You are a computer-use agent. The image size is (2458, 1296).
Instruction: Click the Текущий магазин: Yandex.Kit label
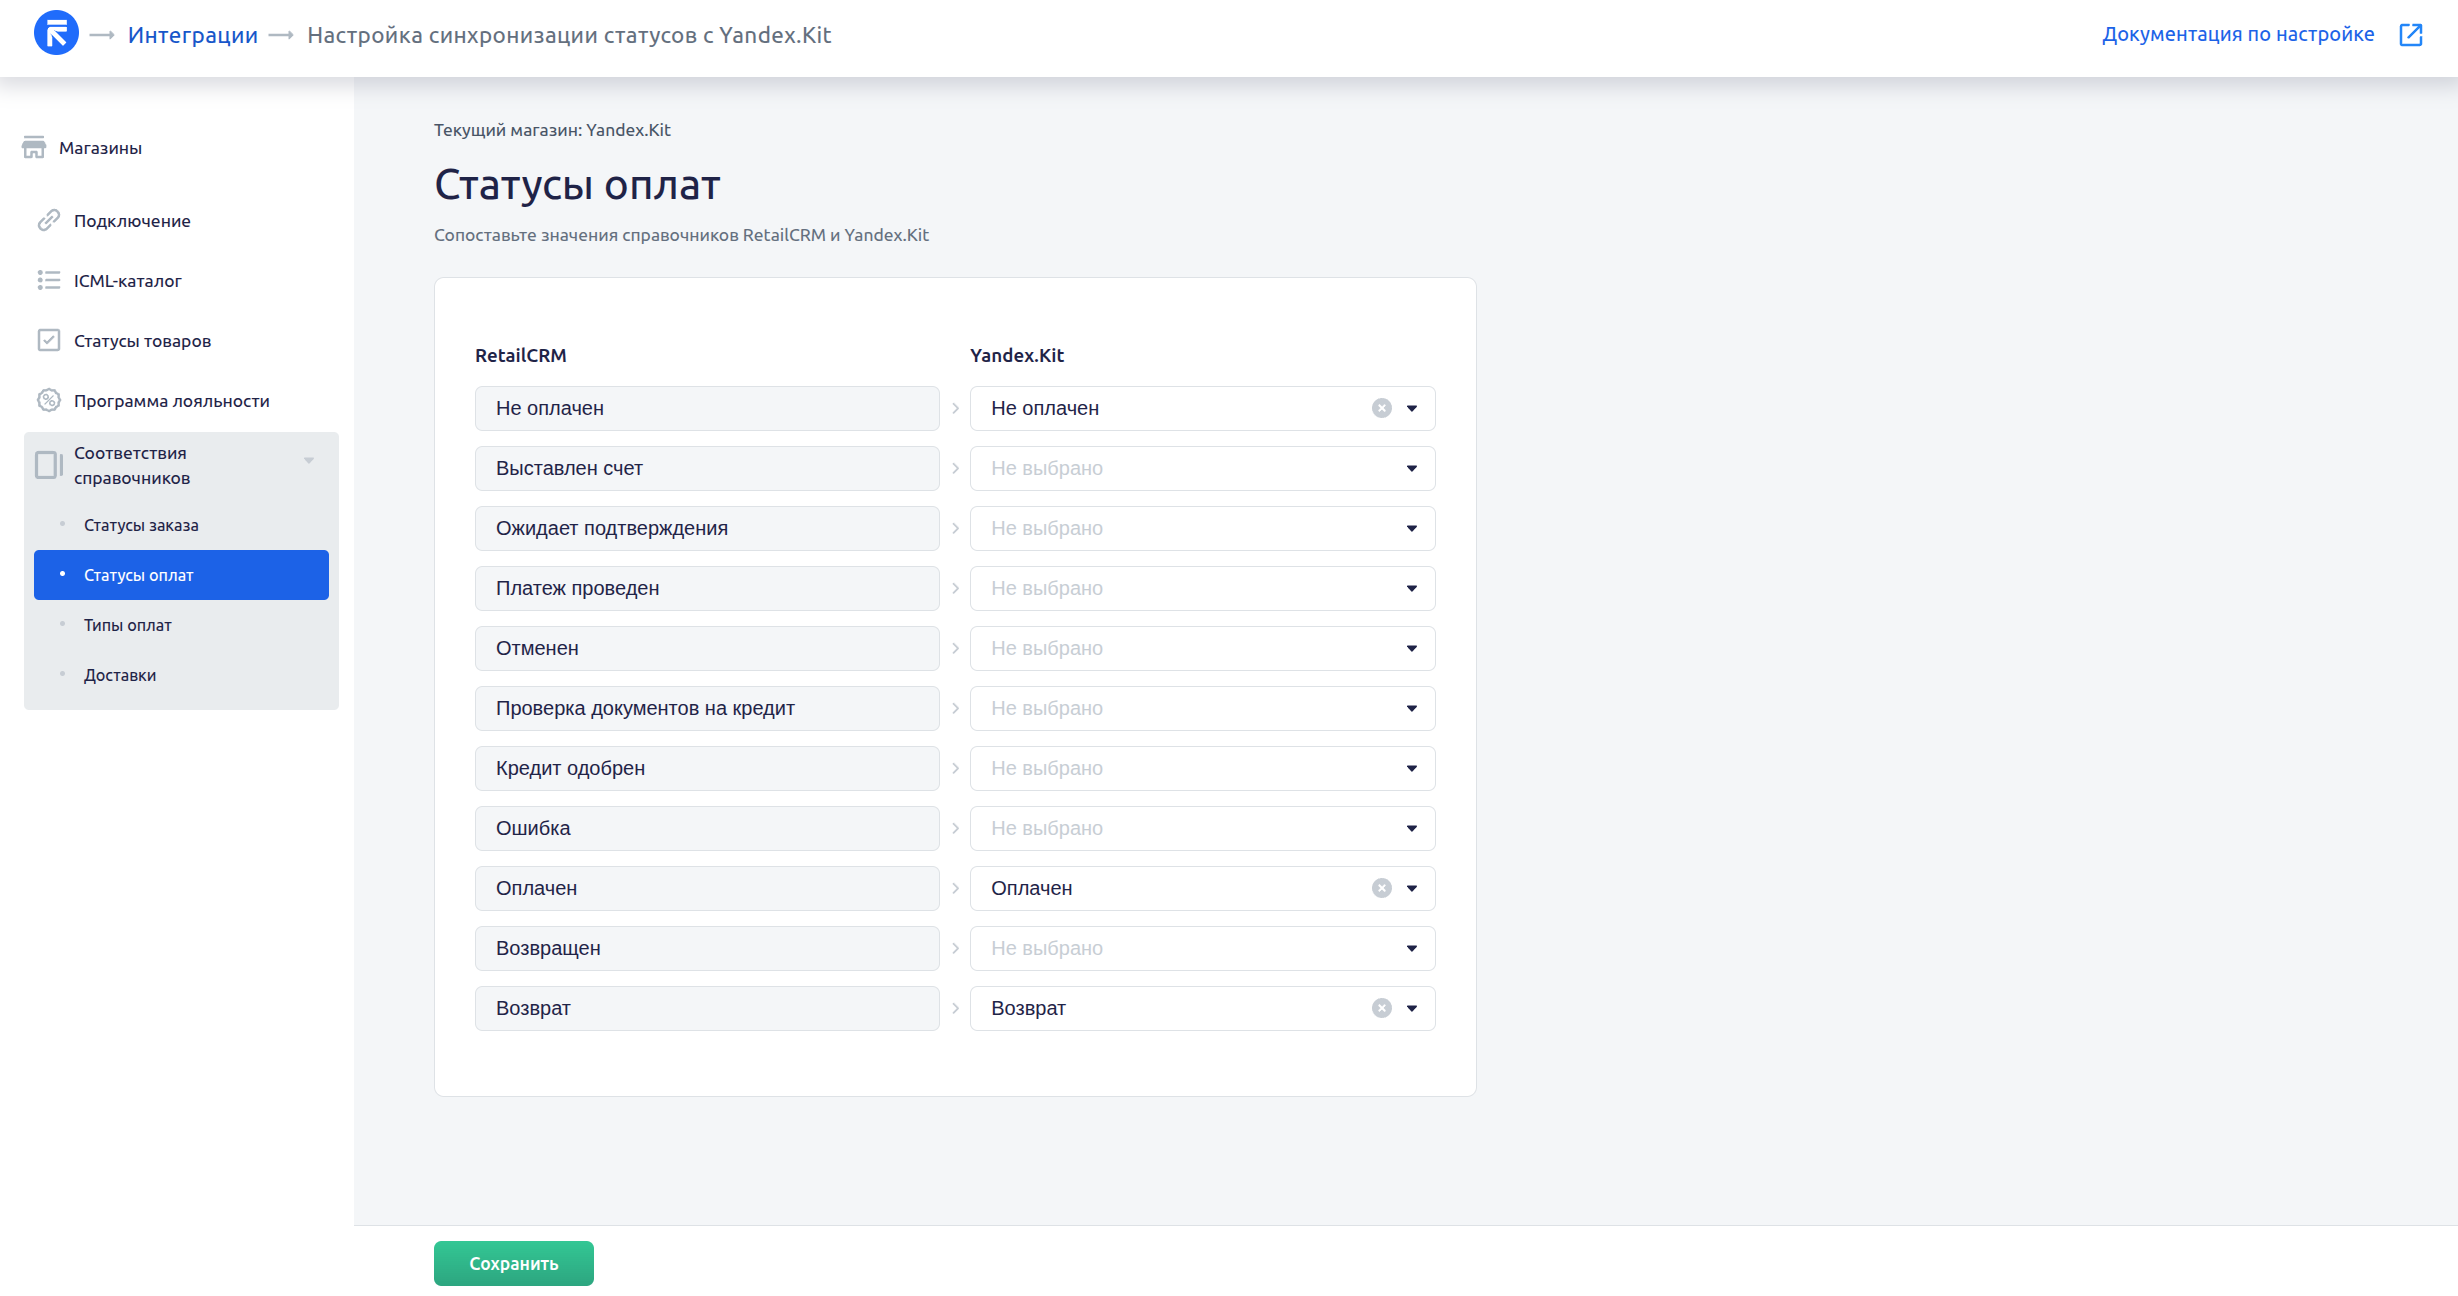(x=552, y=130)
